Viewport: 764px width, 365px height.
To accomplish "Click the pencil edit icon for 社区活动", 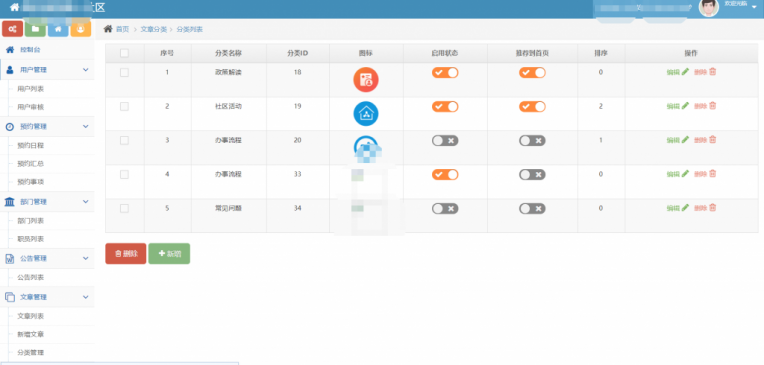I will pyautogui.click(x=685, y=106).
